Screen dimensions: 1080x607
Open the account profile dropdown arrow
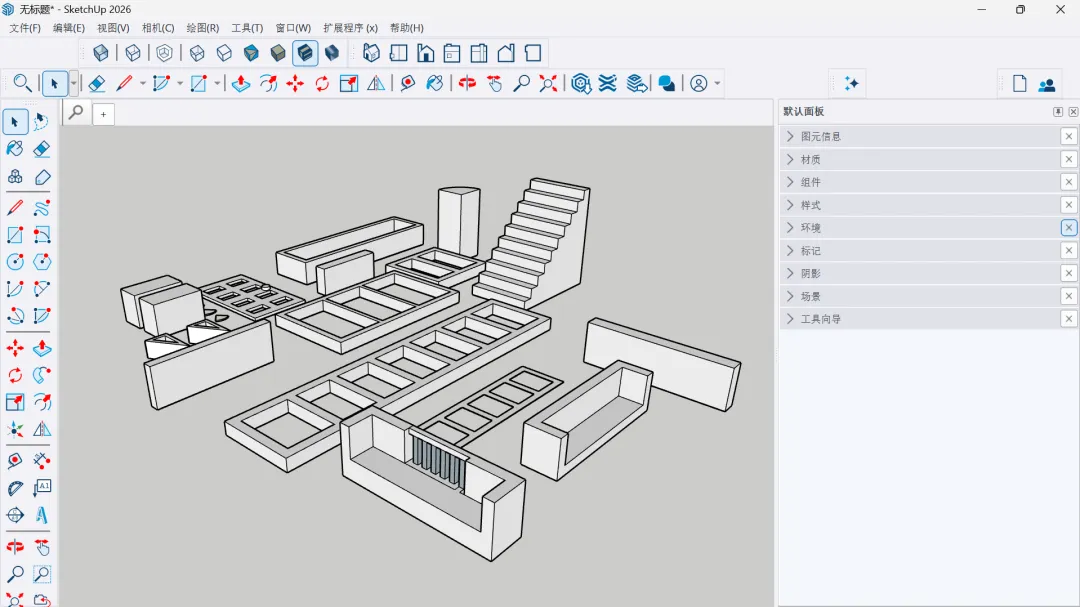coord(717,83)
